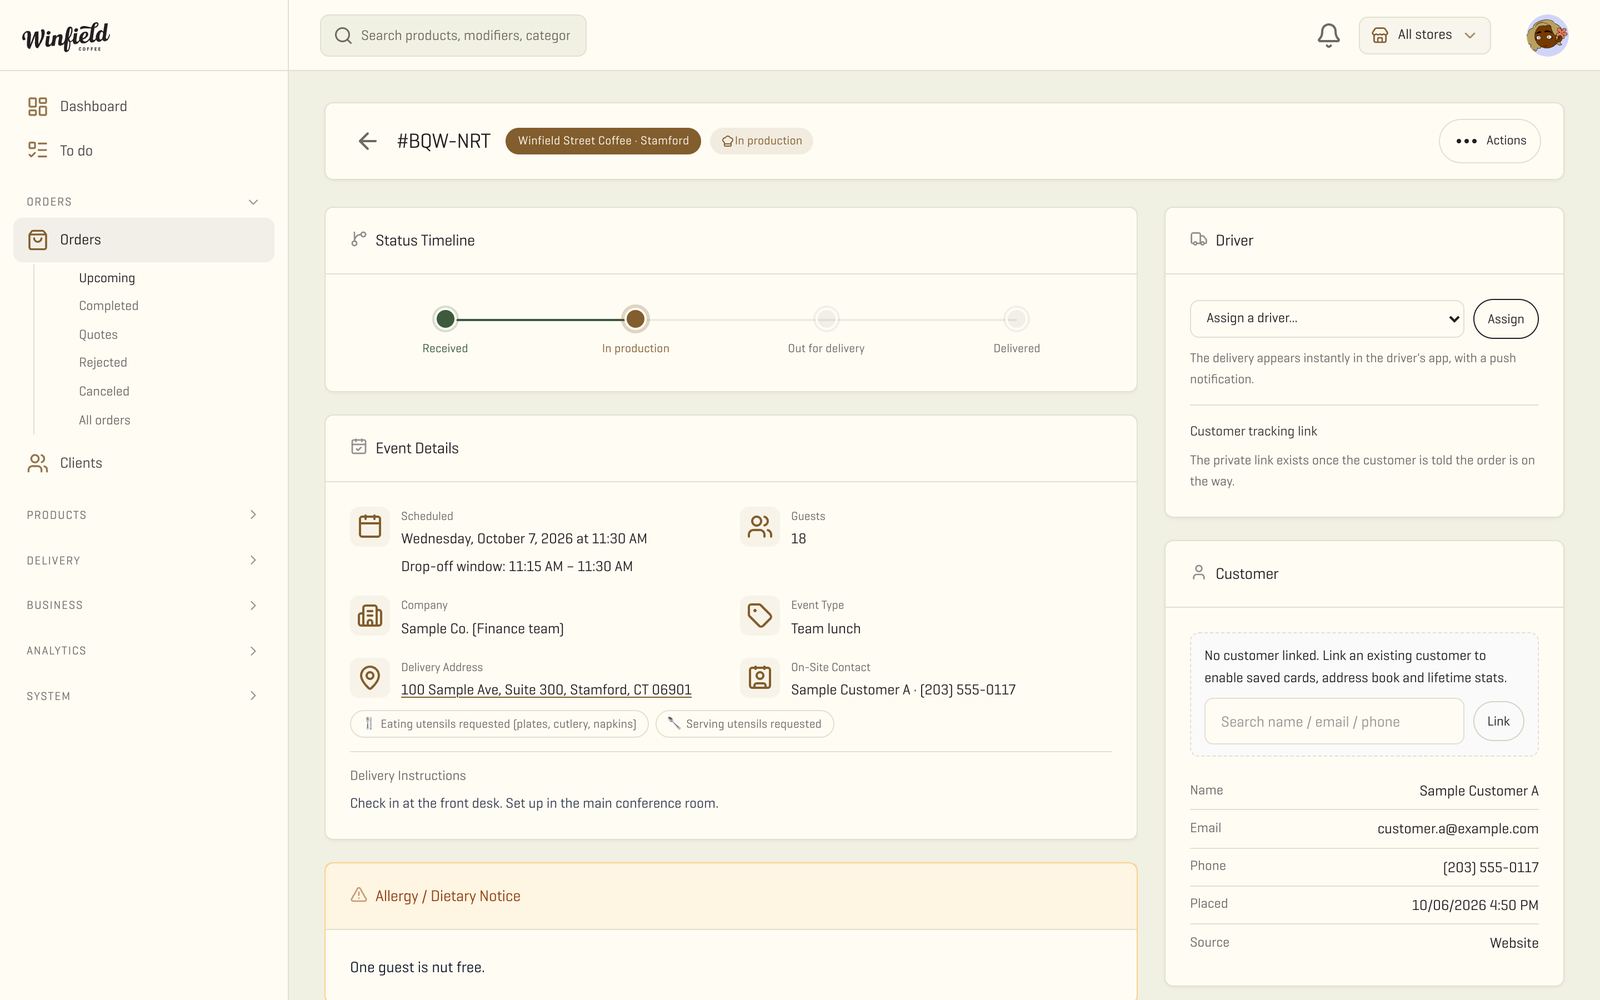Screen dimensions: 1600x1000
Task: Open All orders in the sidebar
Action: [105, 421]
